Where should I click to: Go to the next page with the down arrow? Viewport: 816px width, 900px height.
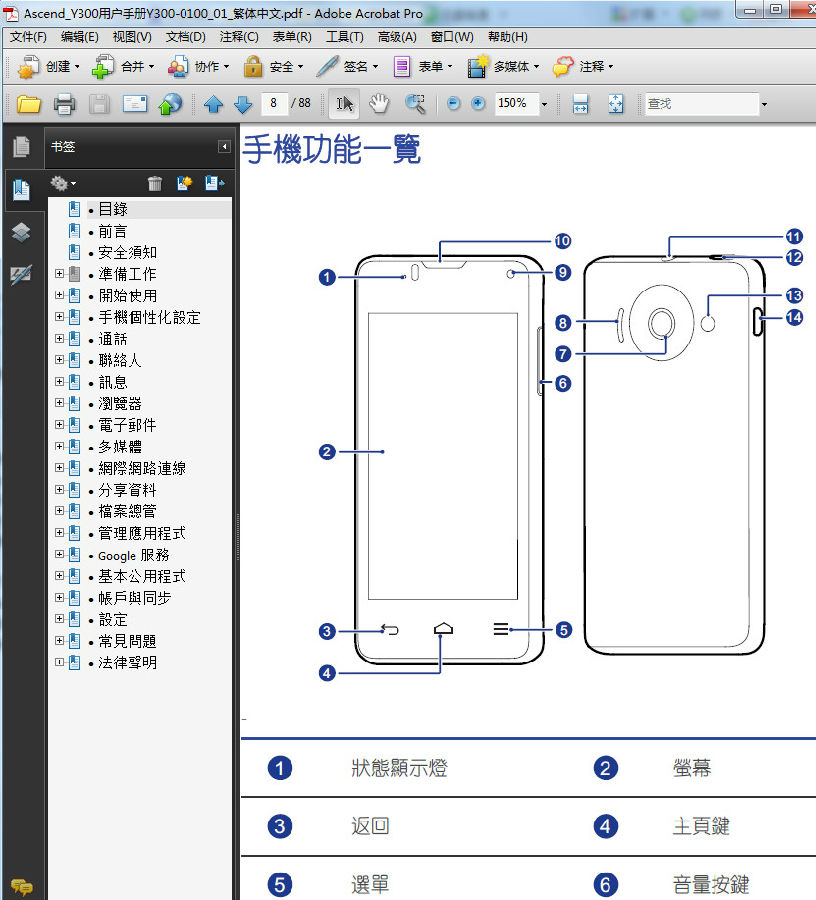(243, 104)
